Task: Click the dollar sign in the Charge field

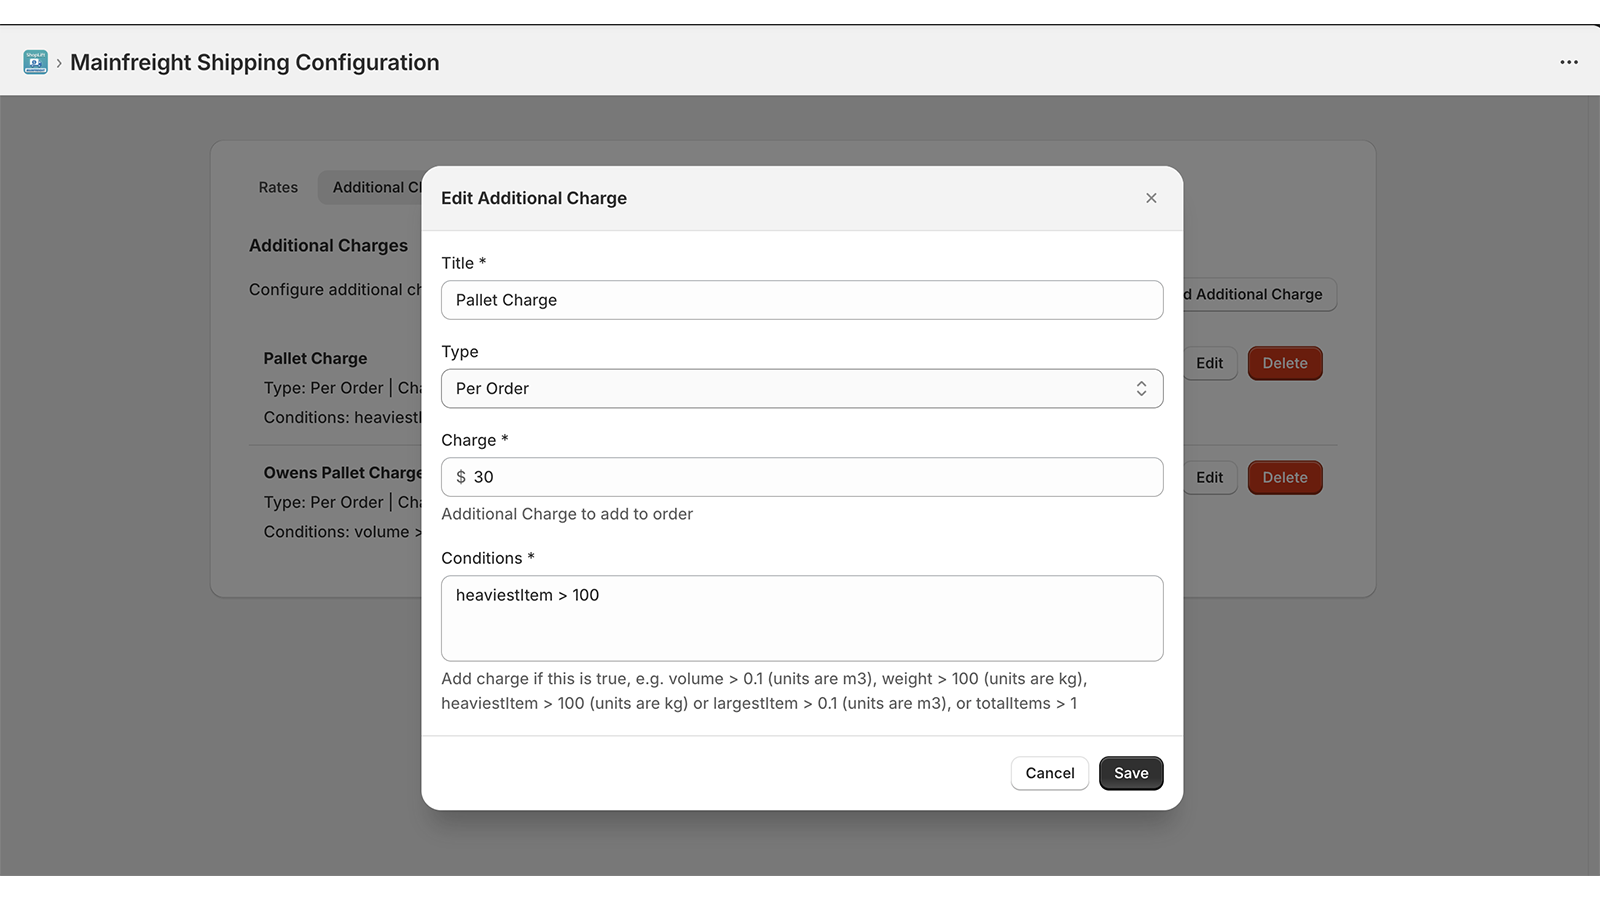Action: (x=459, y=477)
